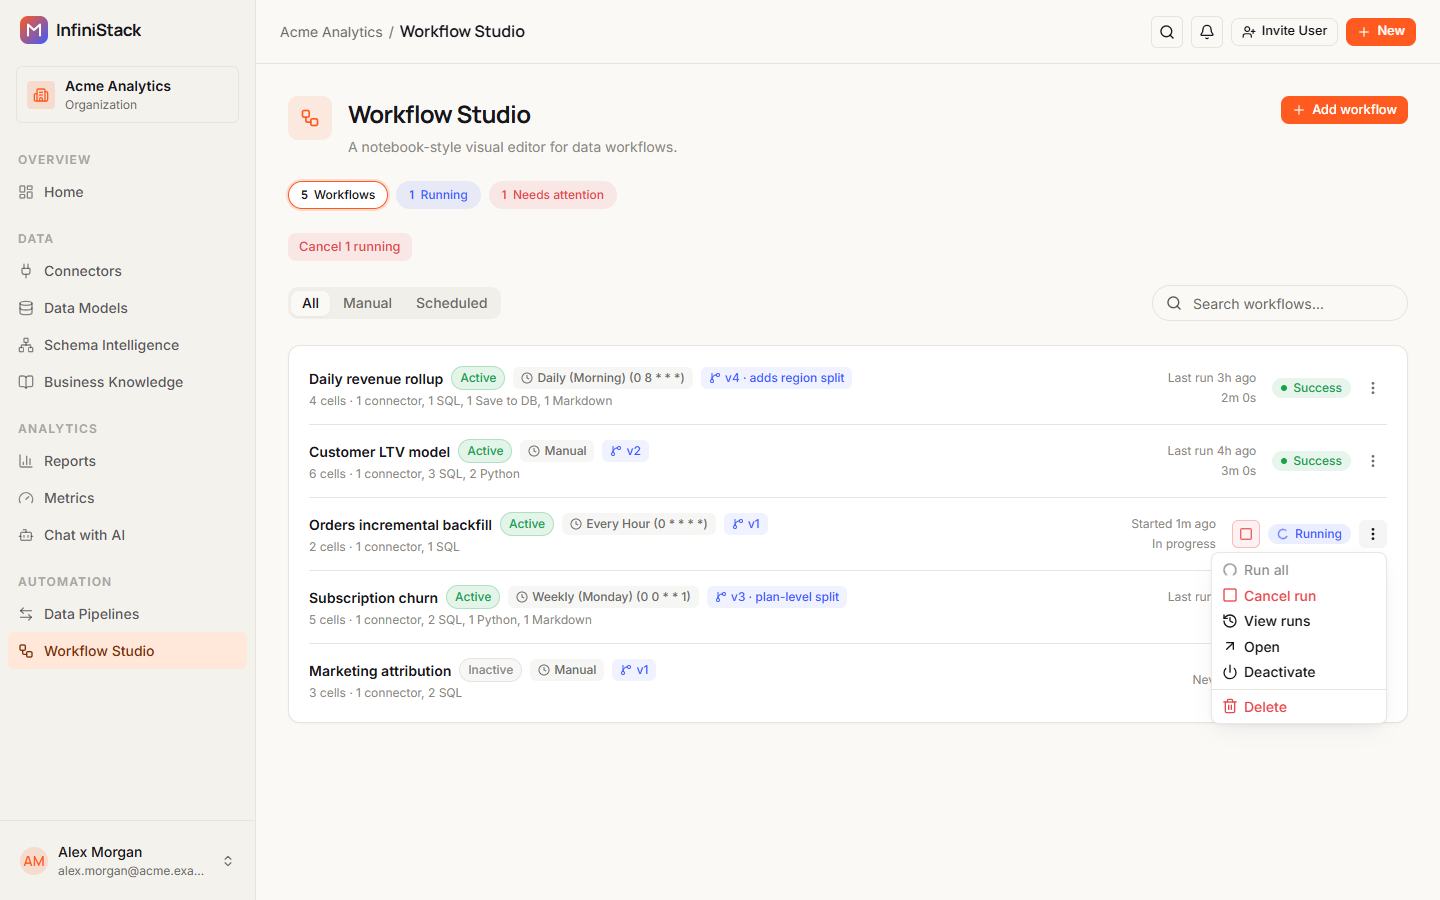
Task: Open Data Pipelines page
Action: [127, 614]
